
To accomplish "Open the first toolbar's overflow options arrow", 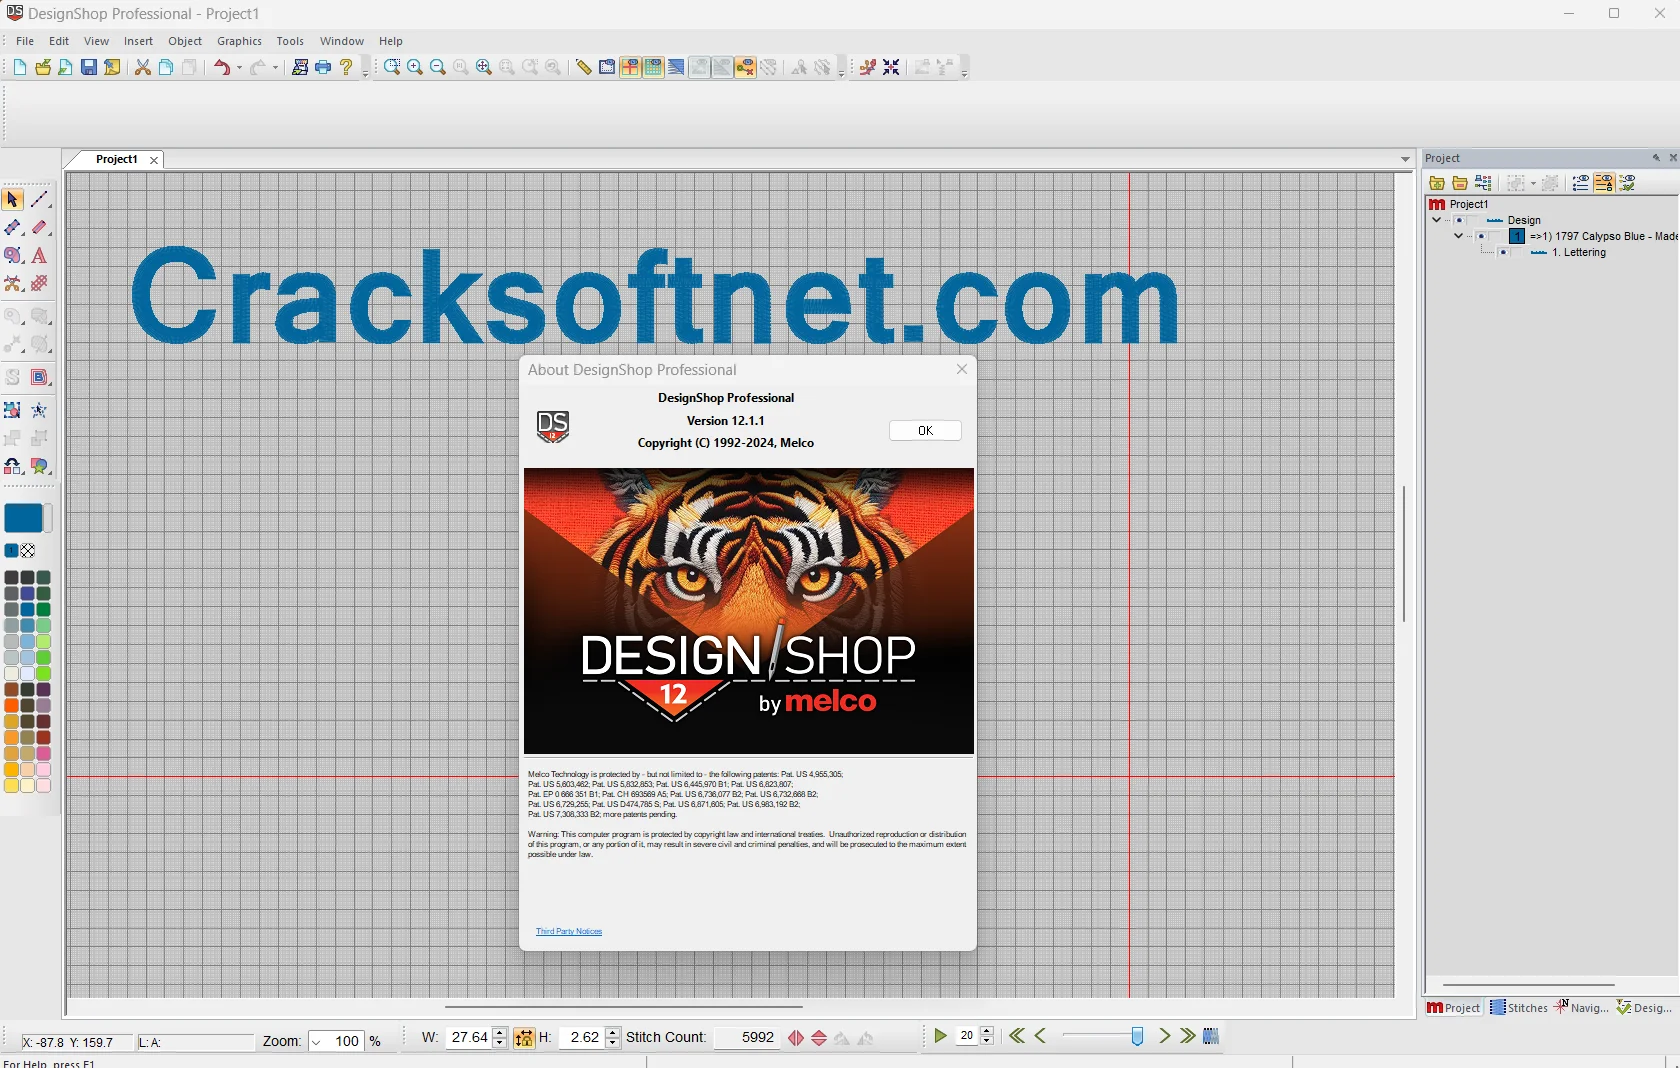I will pyautogui.click(x=365, y=72).
